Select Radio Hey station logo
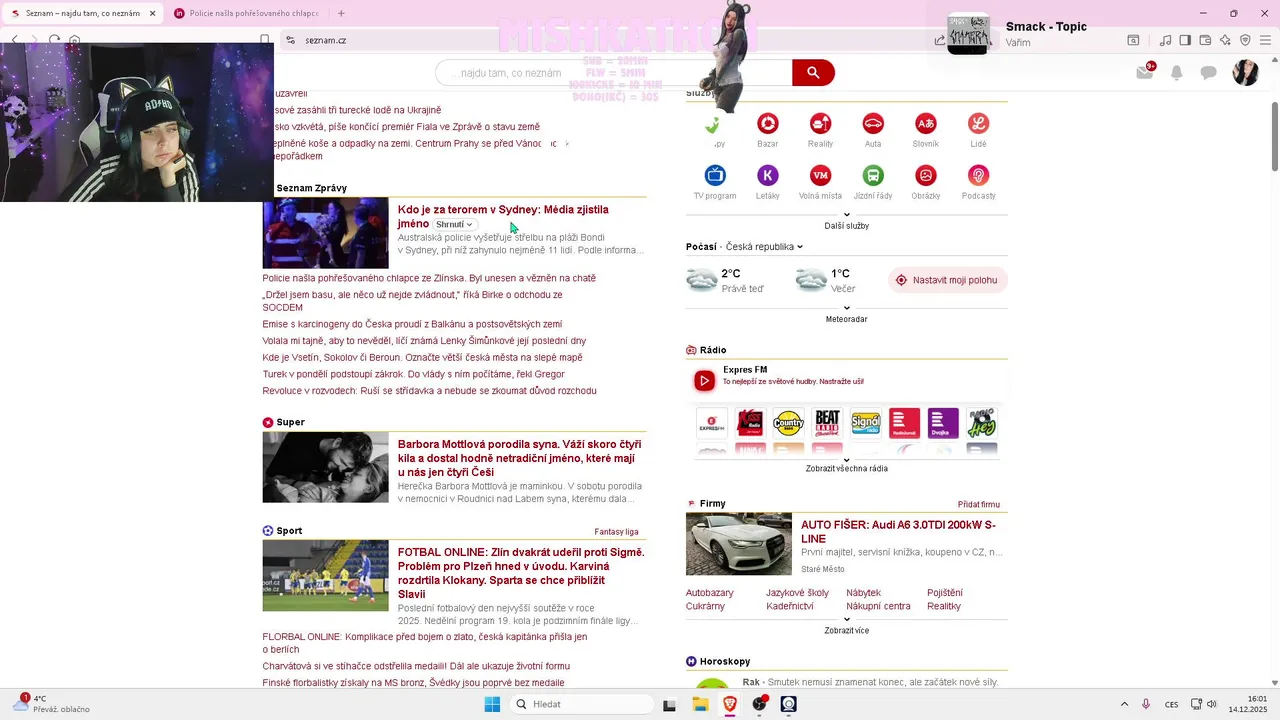The height and width of the screenshot is (720, 1280). [x=981, y=423]
